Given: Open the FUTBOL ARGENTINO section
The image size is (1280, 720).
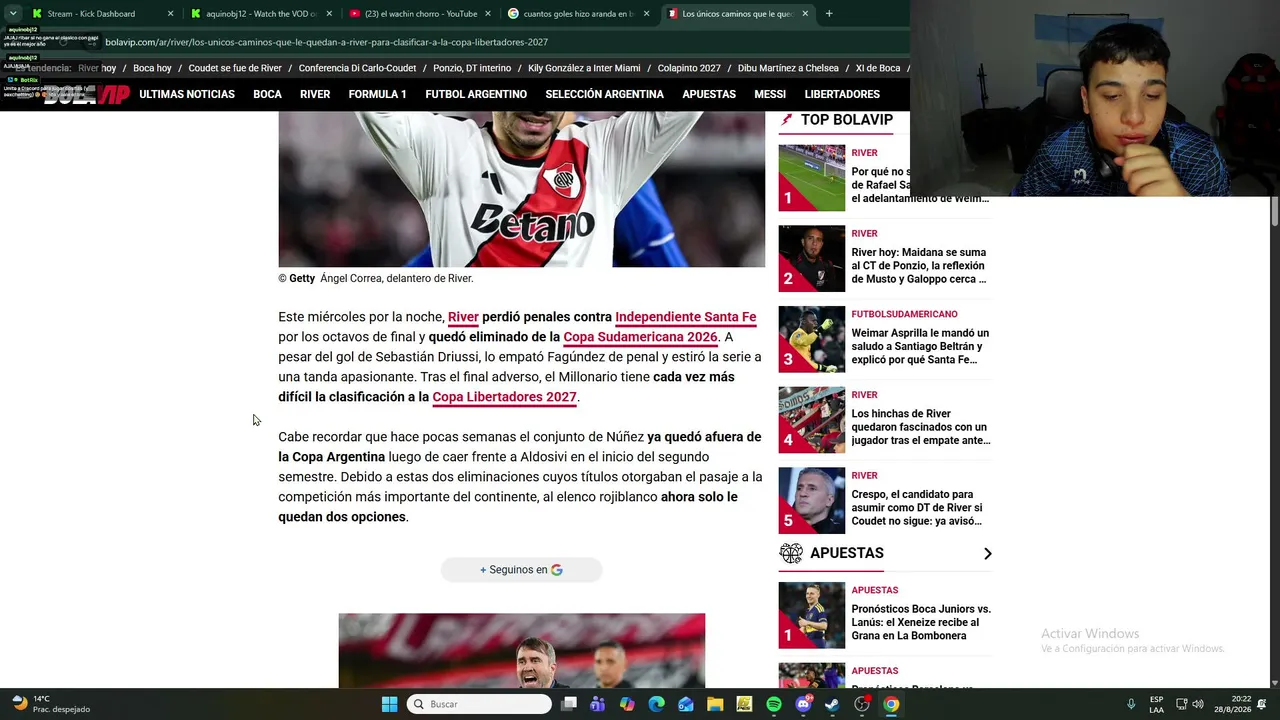Looking at the screenshot, I should click(476, 94).
